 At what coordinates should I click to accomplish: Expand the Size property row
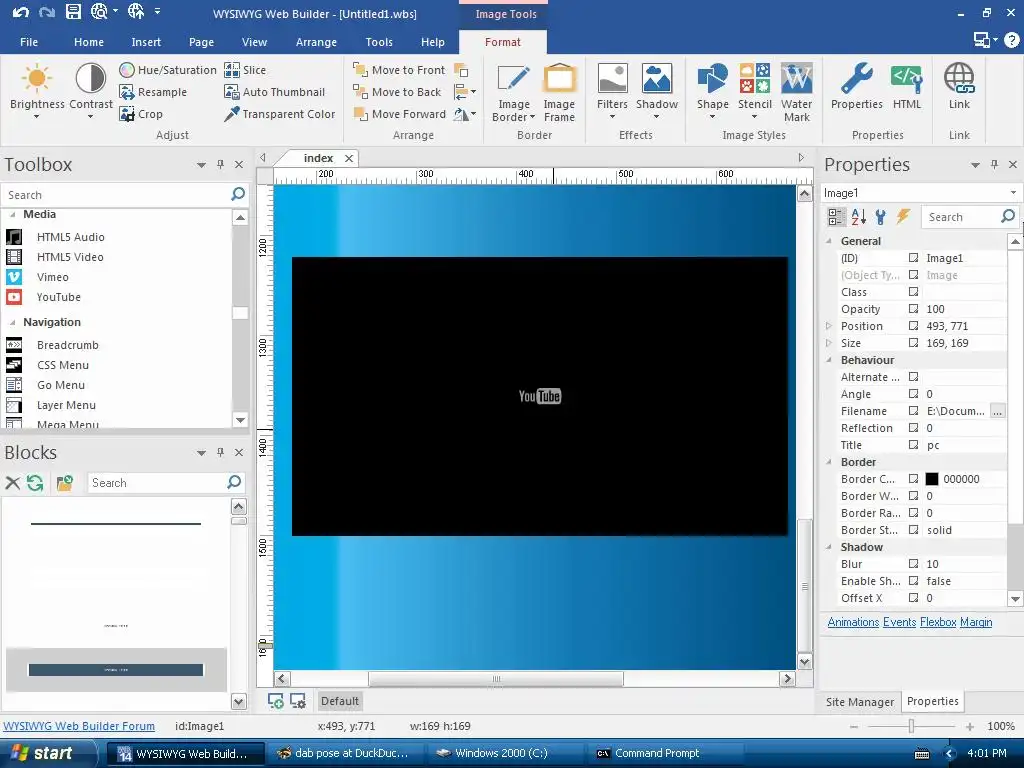point(829,343)
